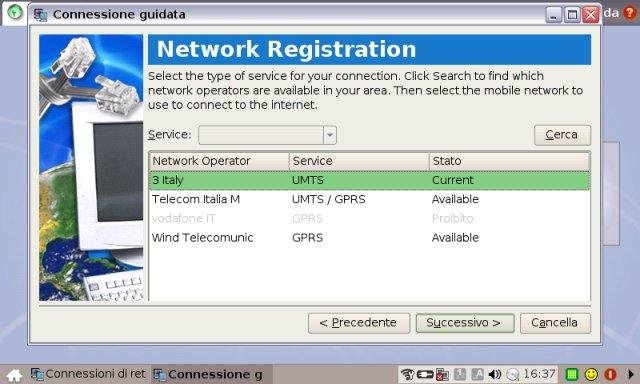Viewport: 640px width, 384px height.
Task: Open the home icon in the taskbar
Action: (x=14, y=375)
